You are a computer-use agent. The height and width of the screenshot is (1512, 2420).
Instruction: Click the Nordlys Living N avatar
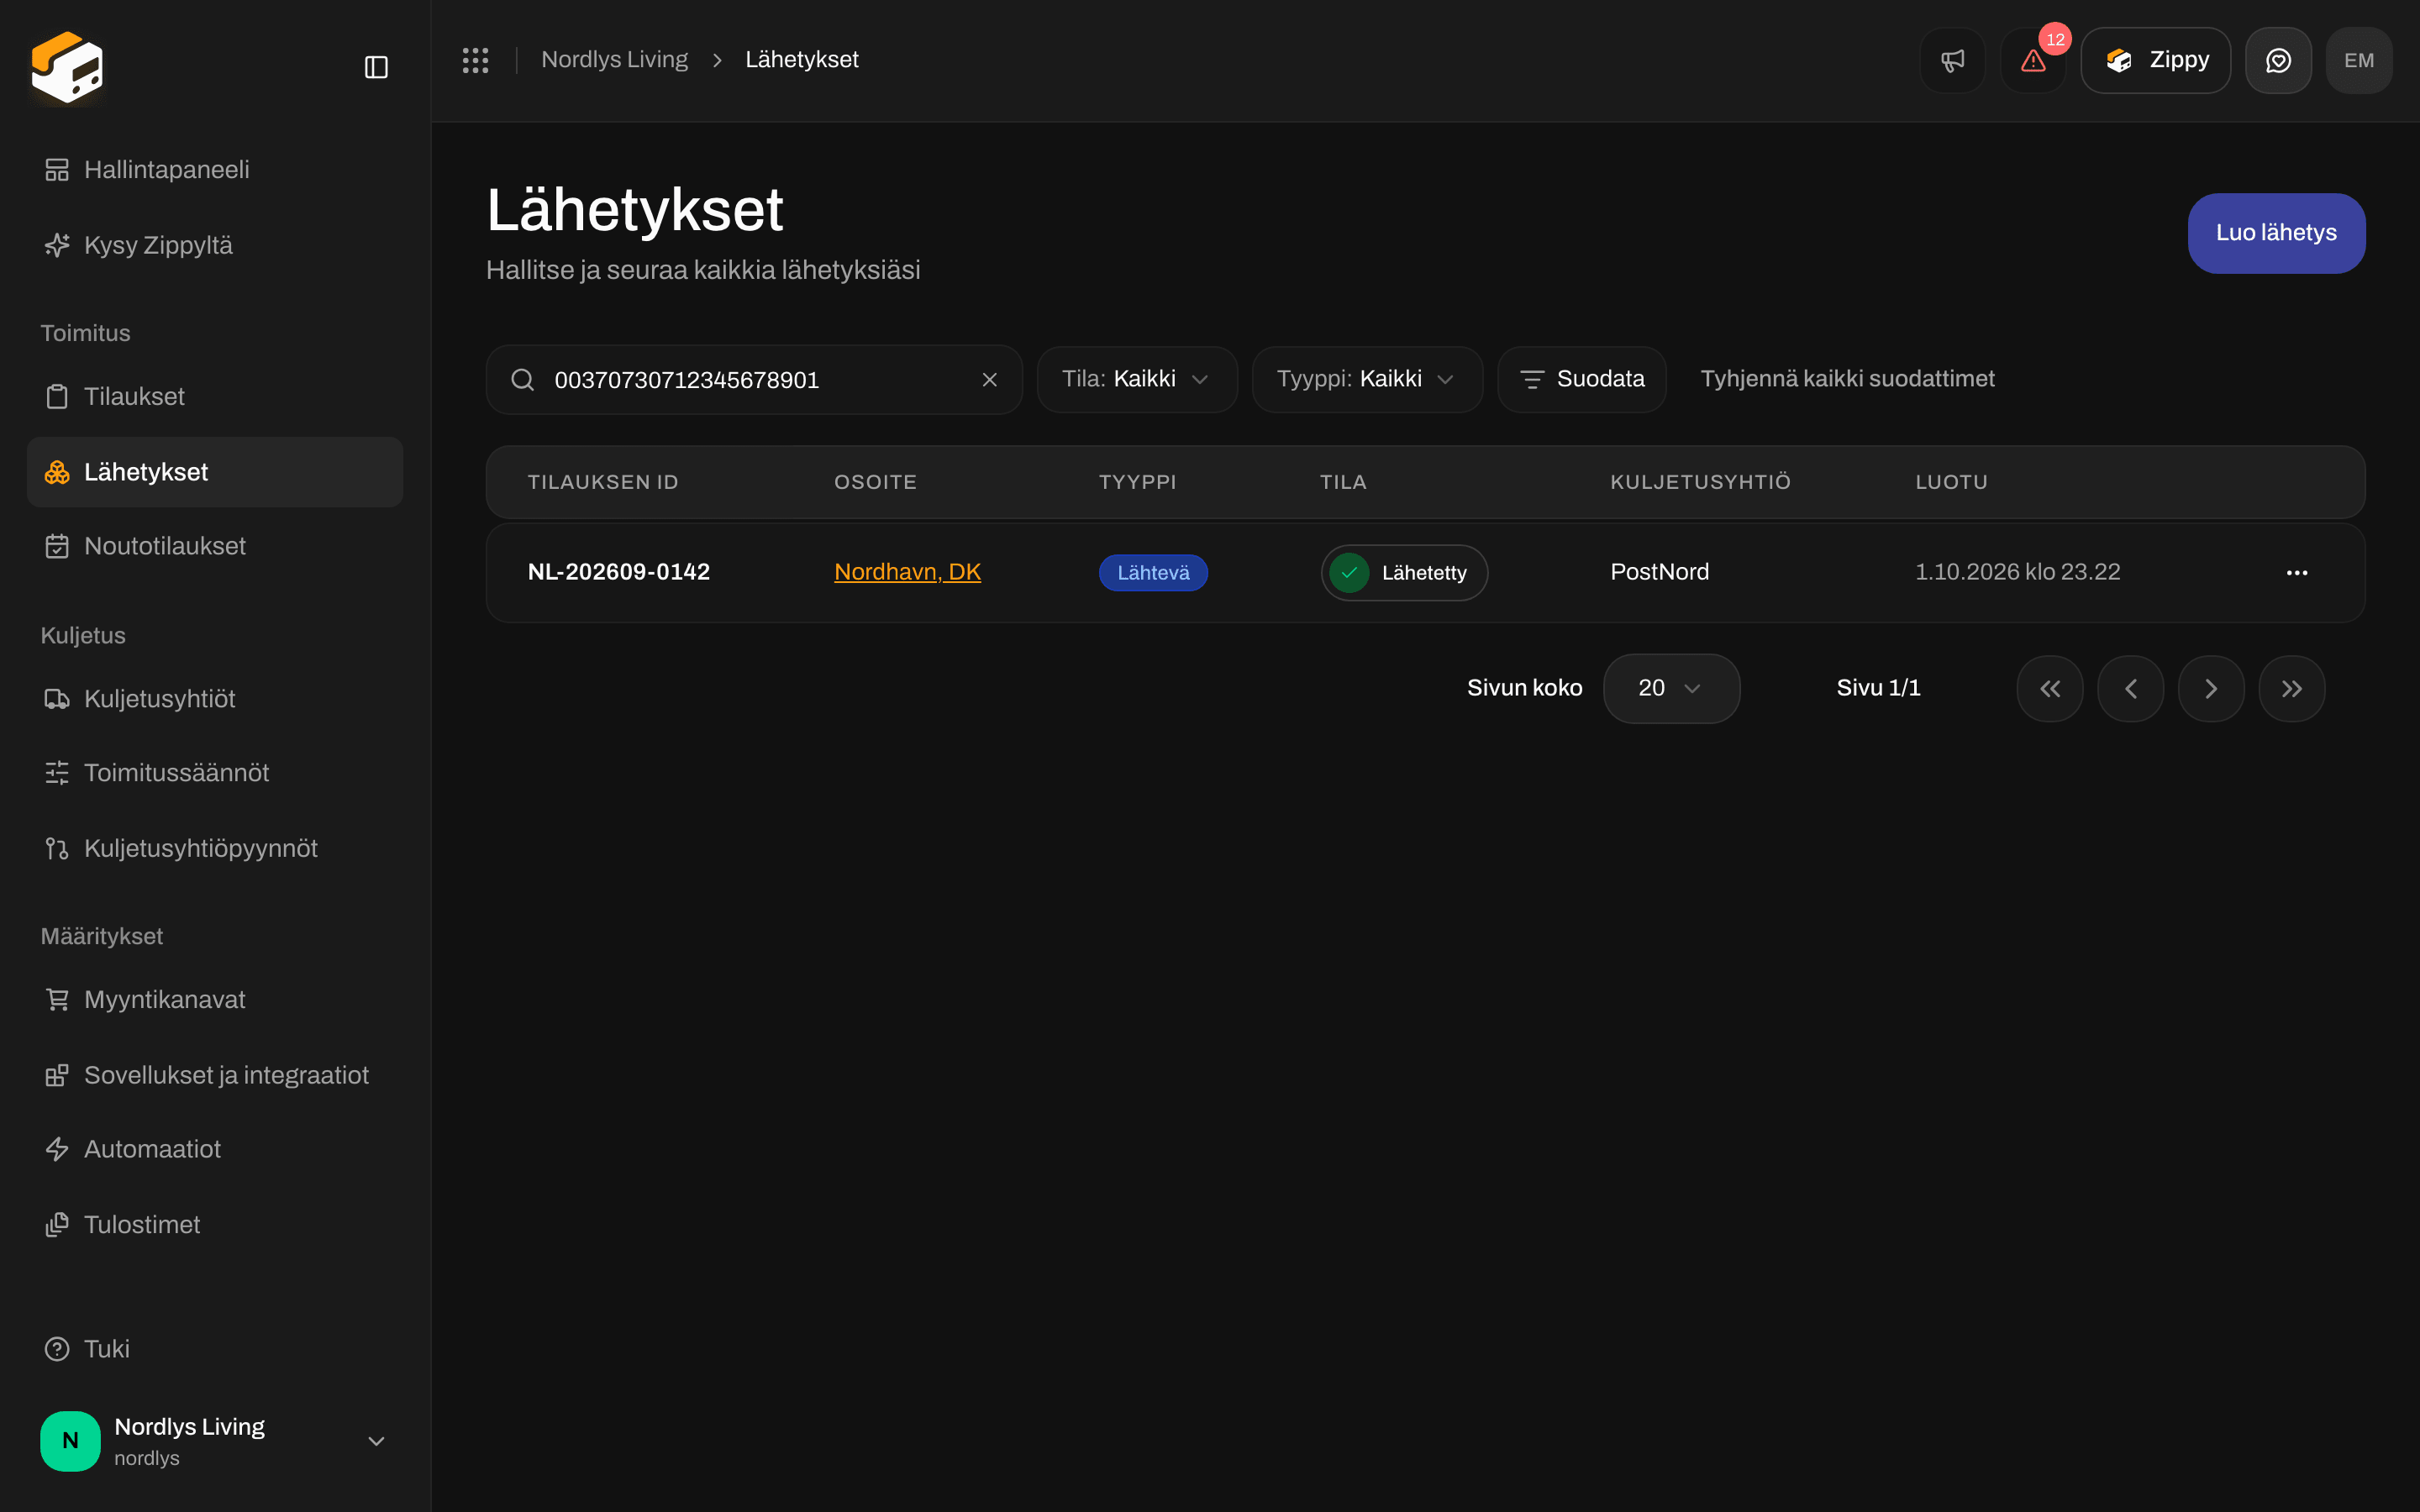tap(70, 1441)
